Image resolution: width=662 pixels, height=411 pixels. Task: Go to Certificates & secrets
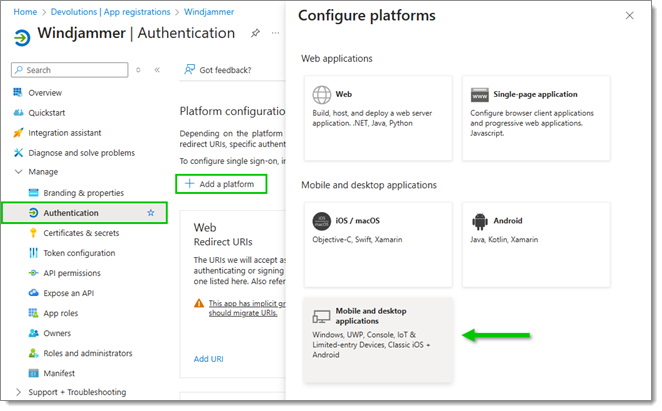pyautogui.click(x=81, y=233)
